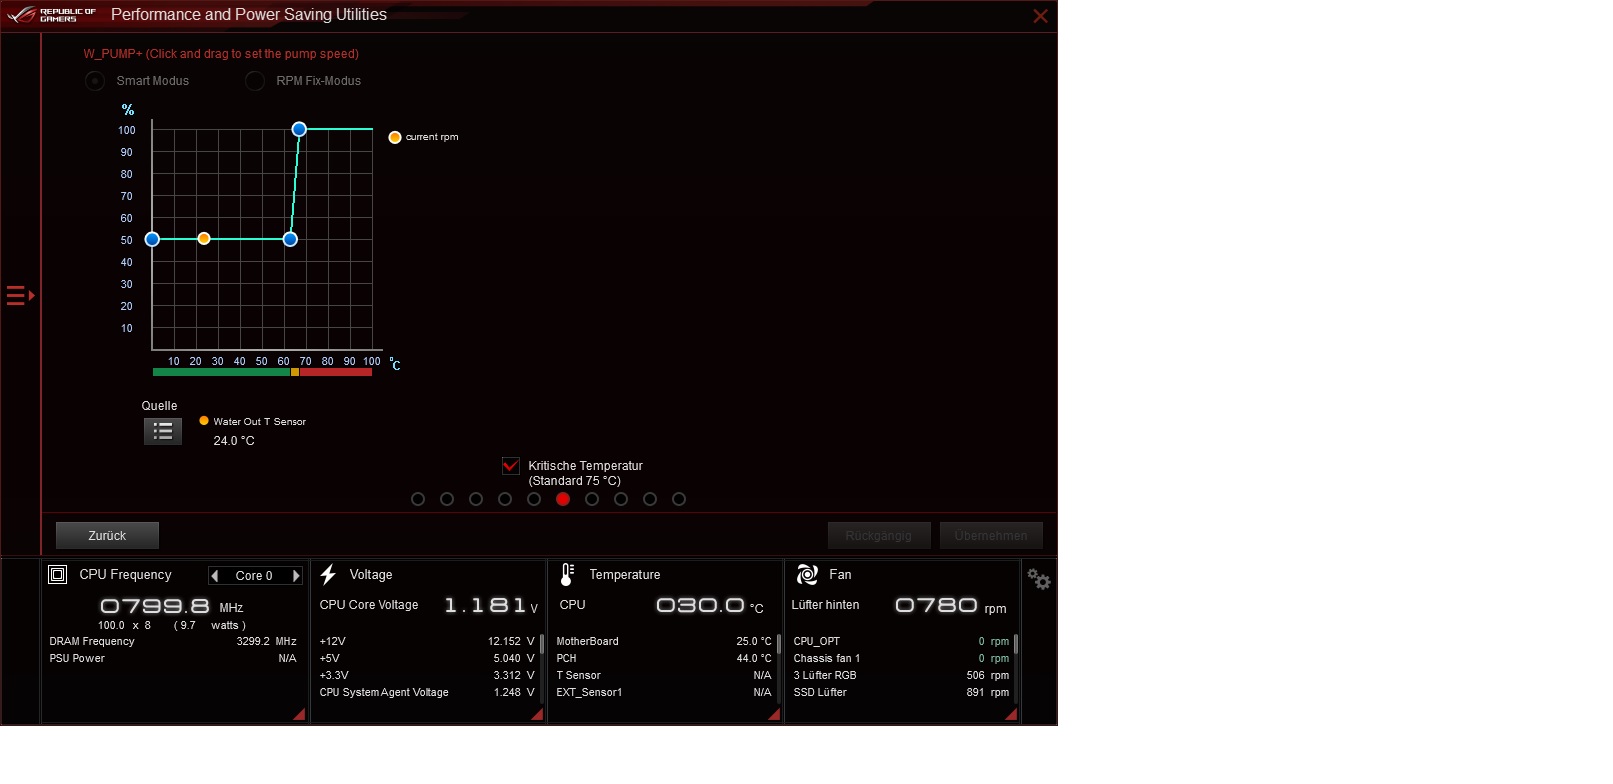This screenshot has height=784, width=1613.
Task: Select blue curve point near 60 degrees
Action: coord(290,239)
